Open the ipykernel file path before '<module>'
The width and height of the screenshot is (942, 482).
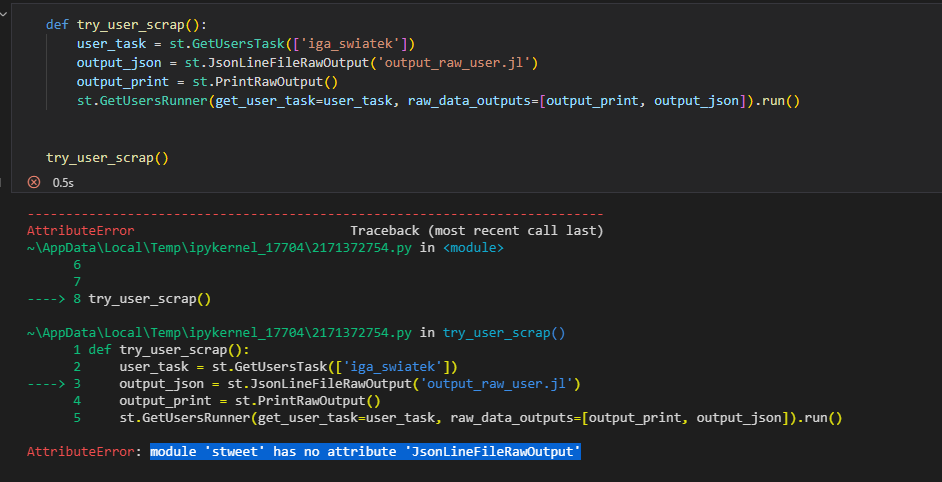[219, 248]
